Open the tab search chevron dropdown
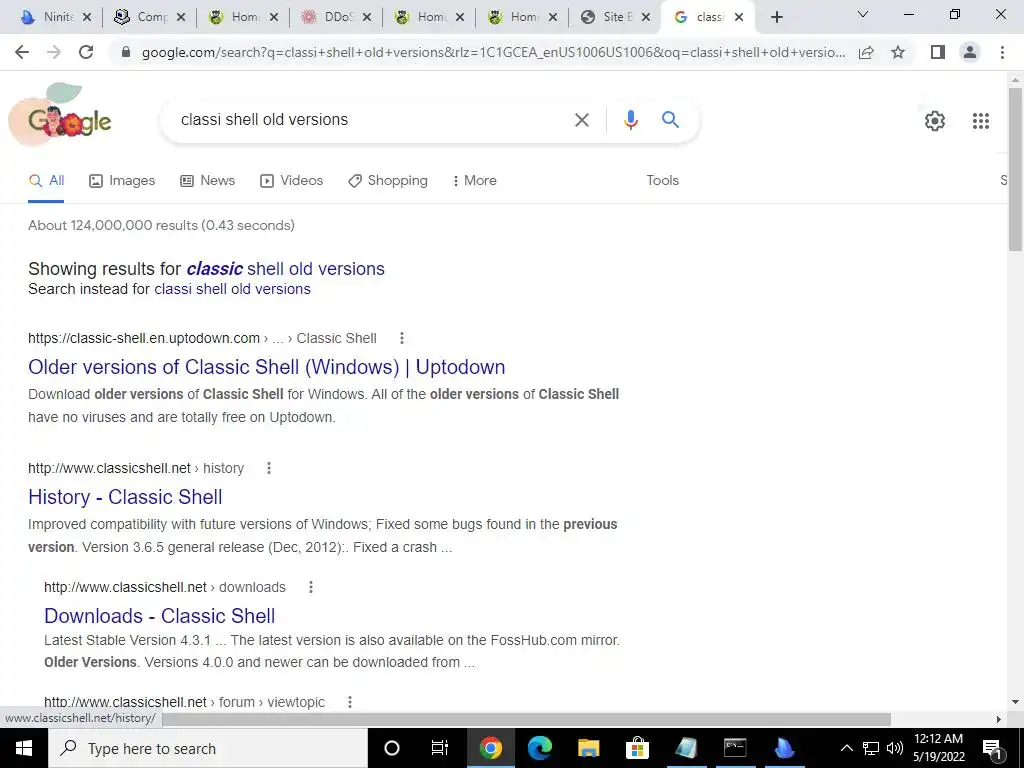This screenshot has height=768, width=1024. 862,14
